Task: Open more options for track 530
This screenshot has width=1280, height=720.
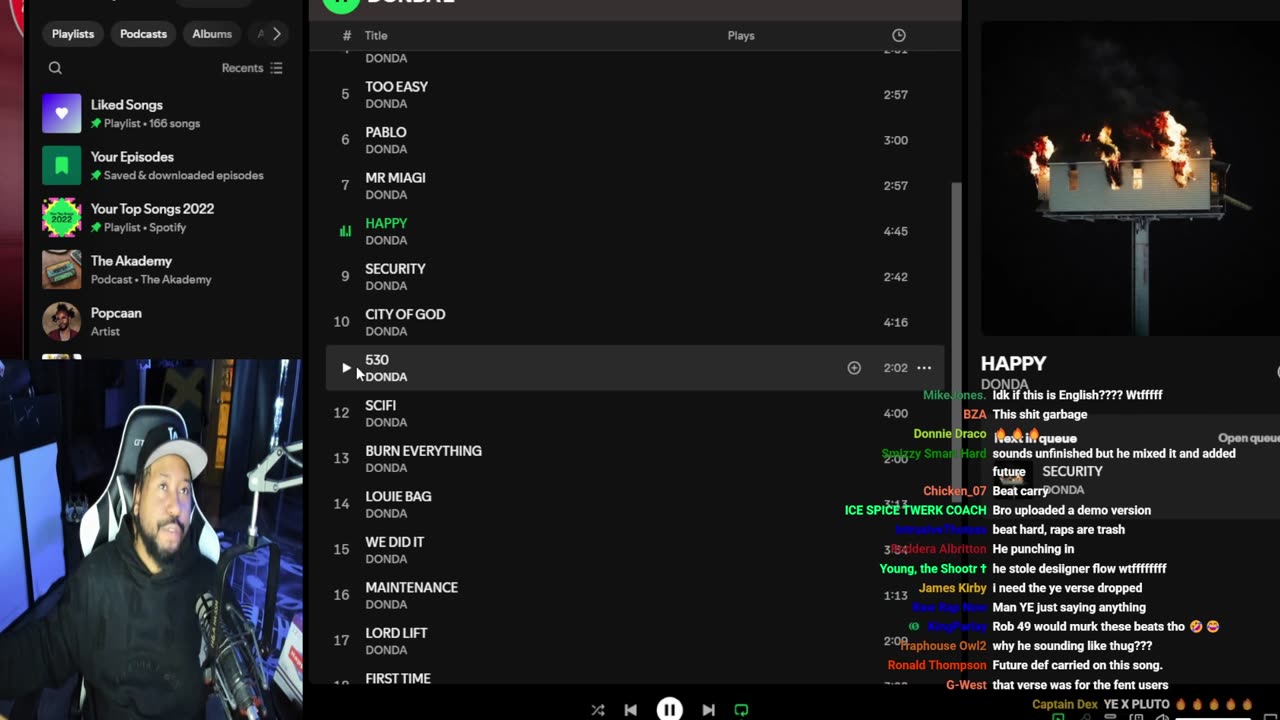Action: click(924, 368)
